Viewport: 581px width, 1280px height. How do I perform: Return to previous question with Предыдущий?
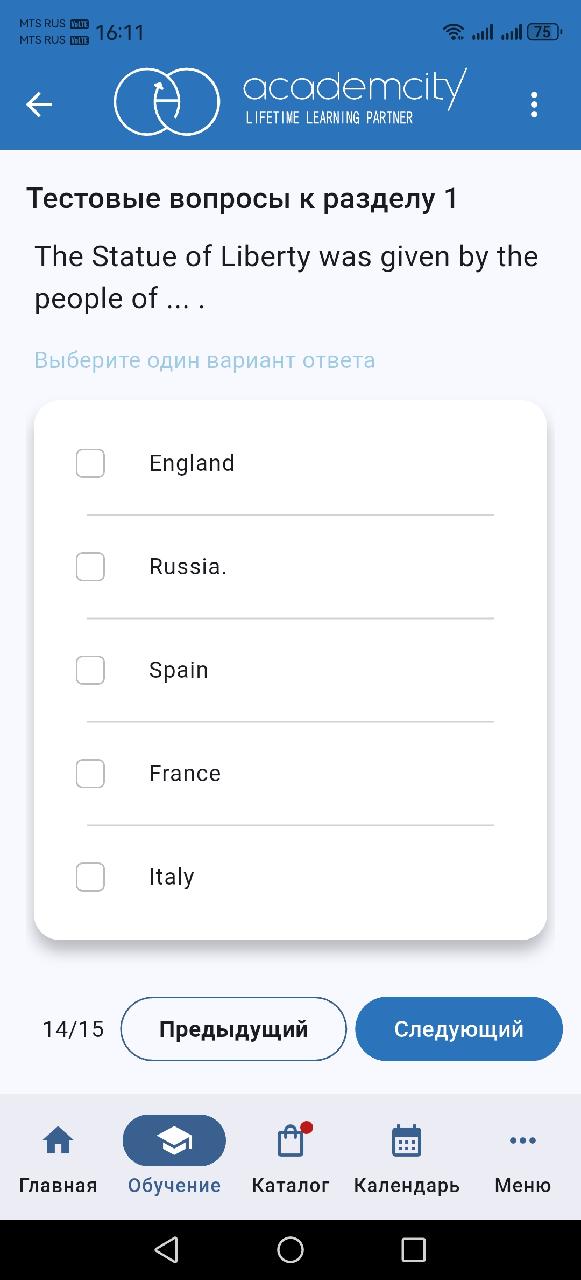[x=233, y=1029]
